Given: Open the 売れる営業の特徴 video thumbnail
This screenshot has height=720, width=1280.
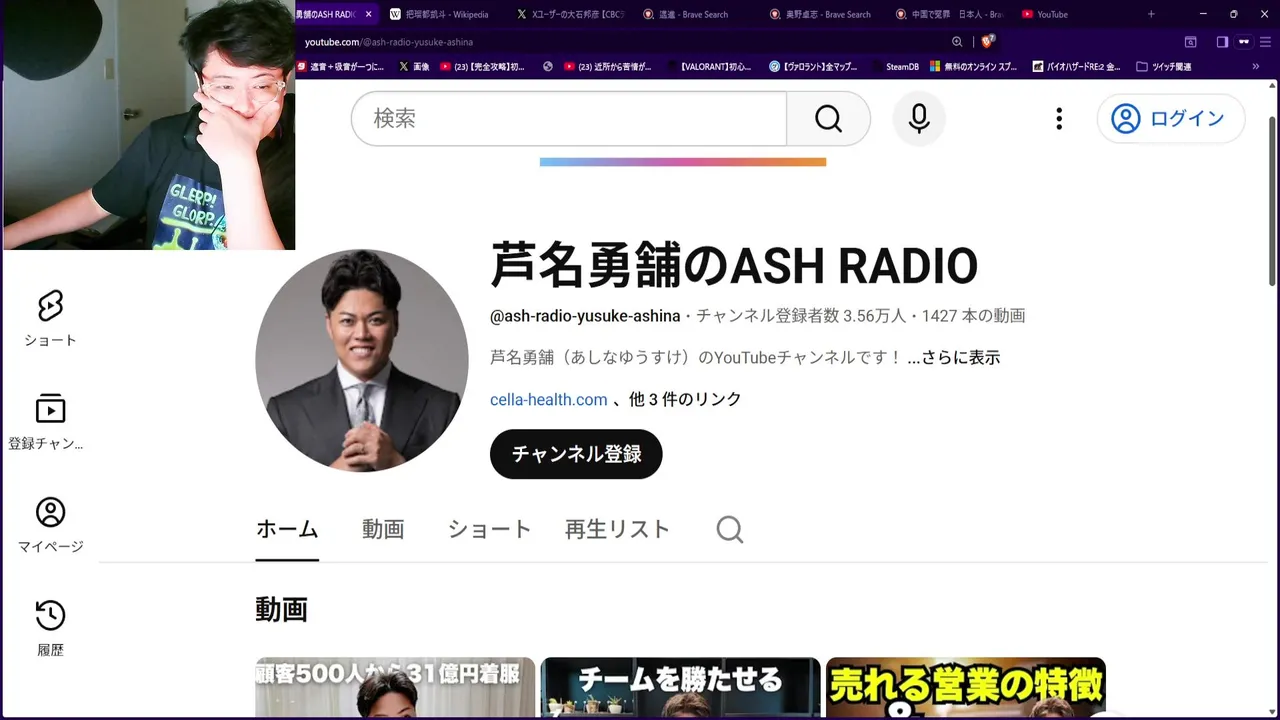Looking at the screenshot, I should click(x=966, y=688).
